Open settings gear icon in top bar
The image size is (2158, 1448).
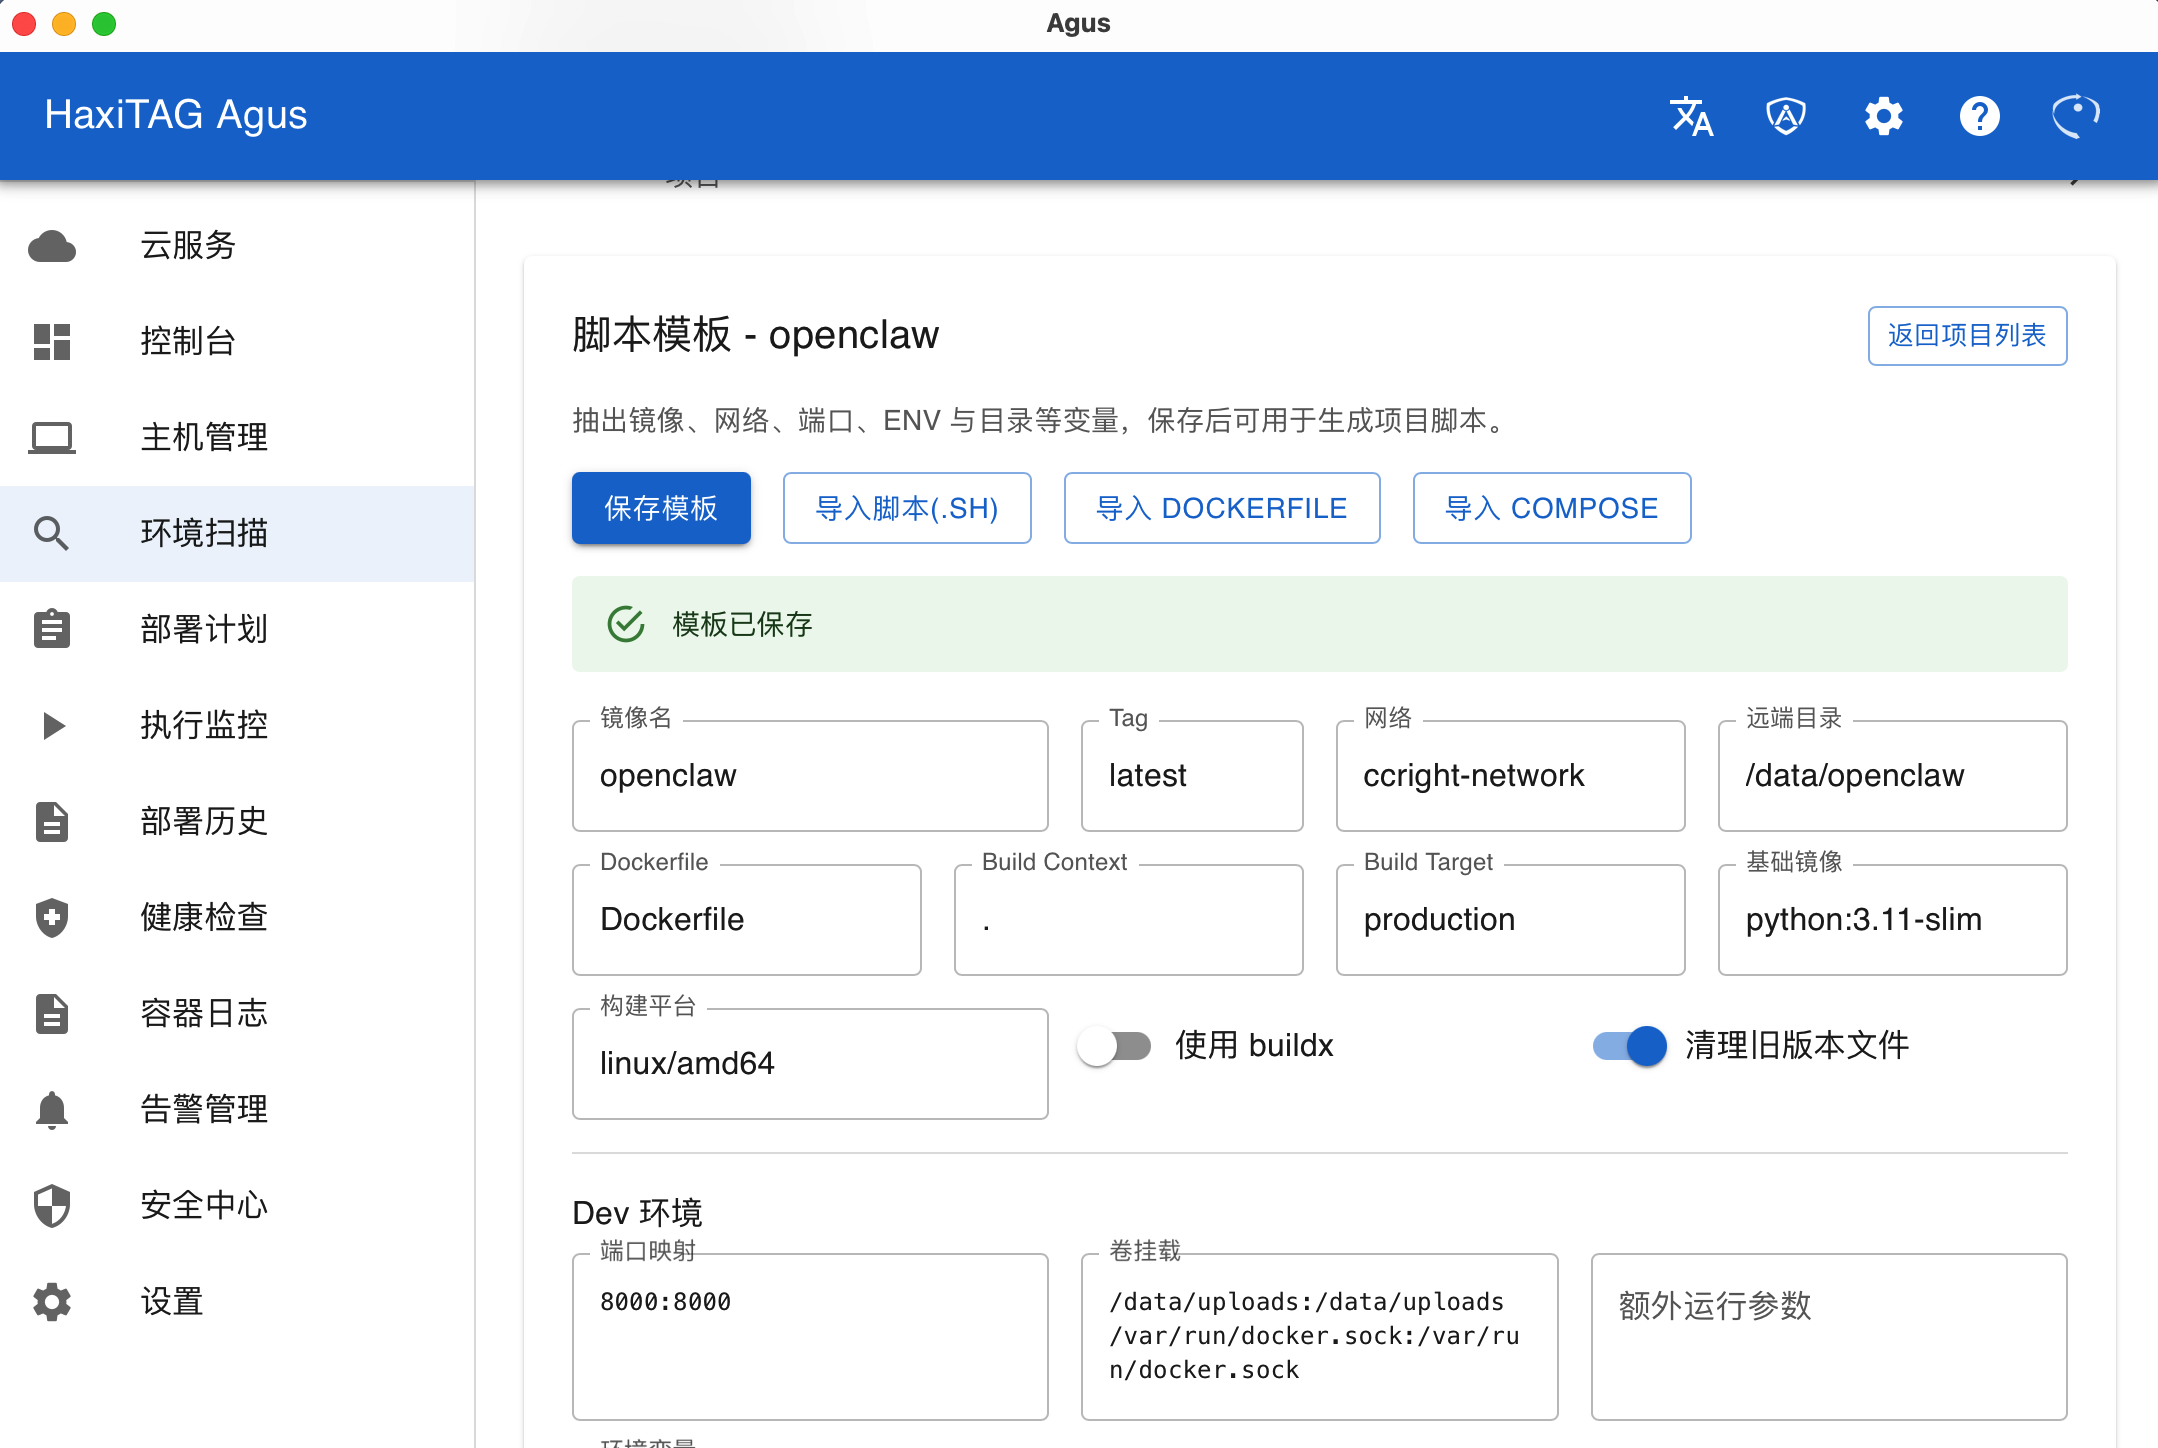pos(1883,116)
